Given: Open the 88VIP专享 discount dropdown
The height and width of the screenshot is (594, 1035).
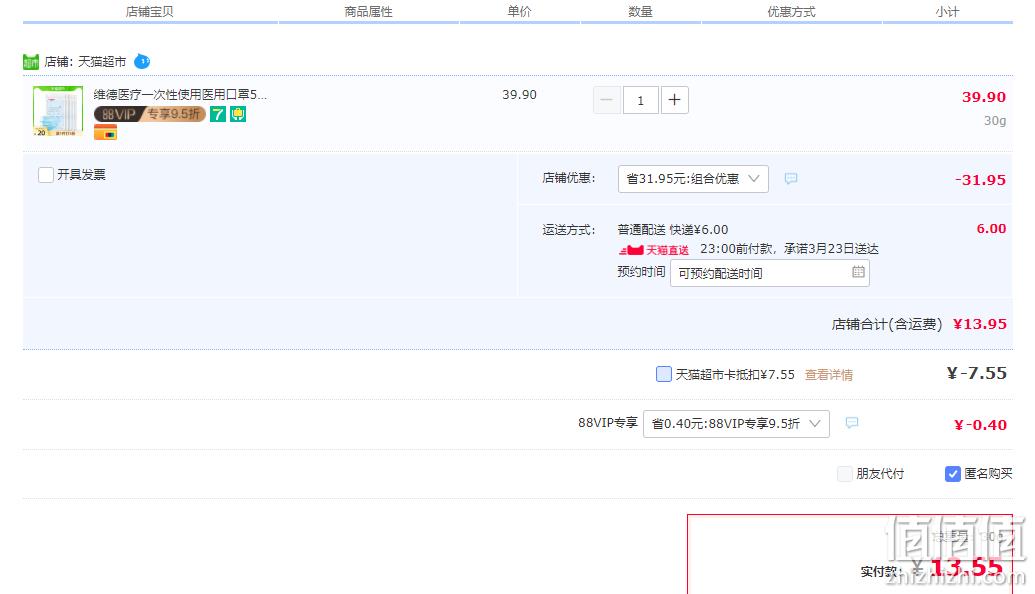Looking at the screenshot, I should click(736, 424).
